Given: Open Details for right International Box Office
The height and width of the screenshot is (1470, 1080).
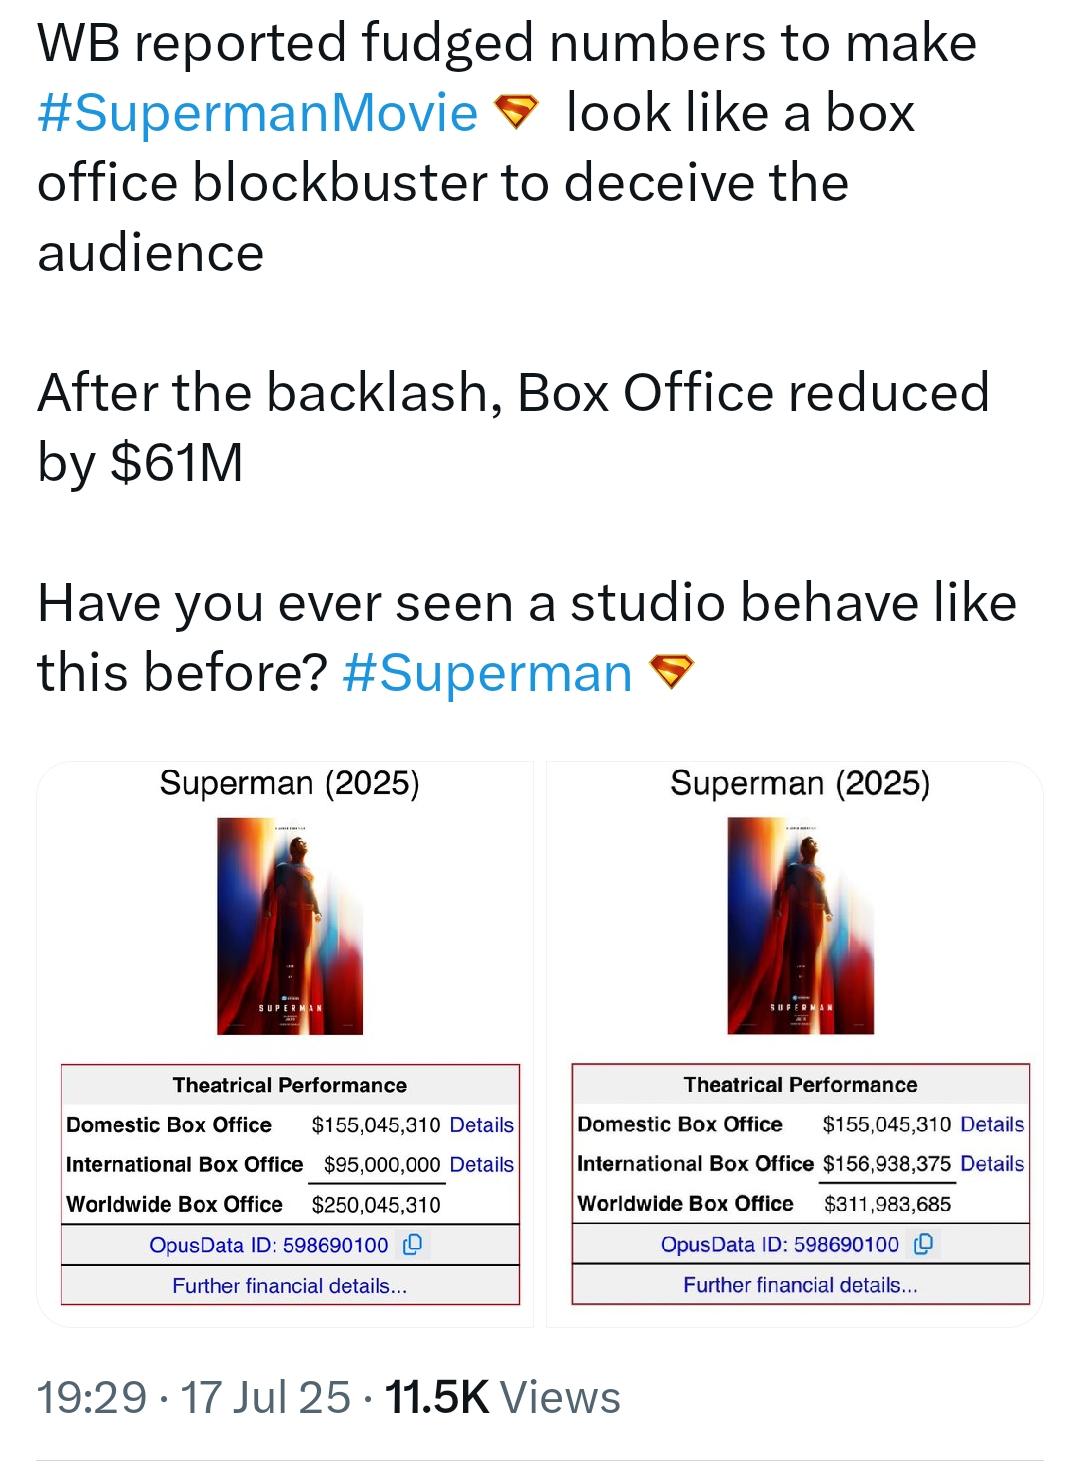Looking at the screenshot, I should tap(992, 1164).
